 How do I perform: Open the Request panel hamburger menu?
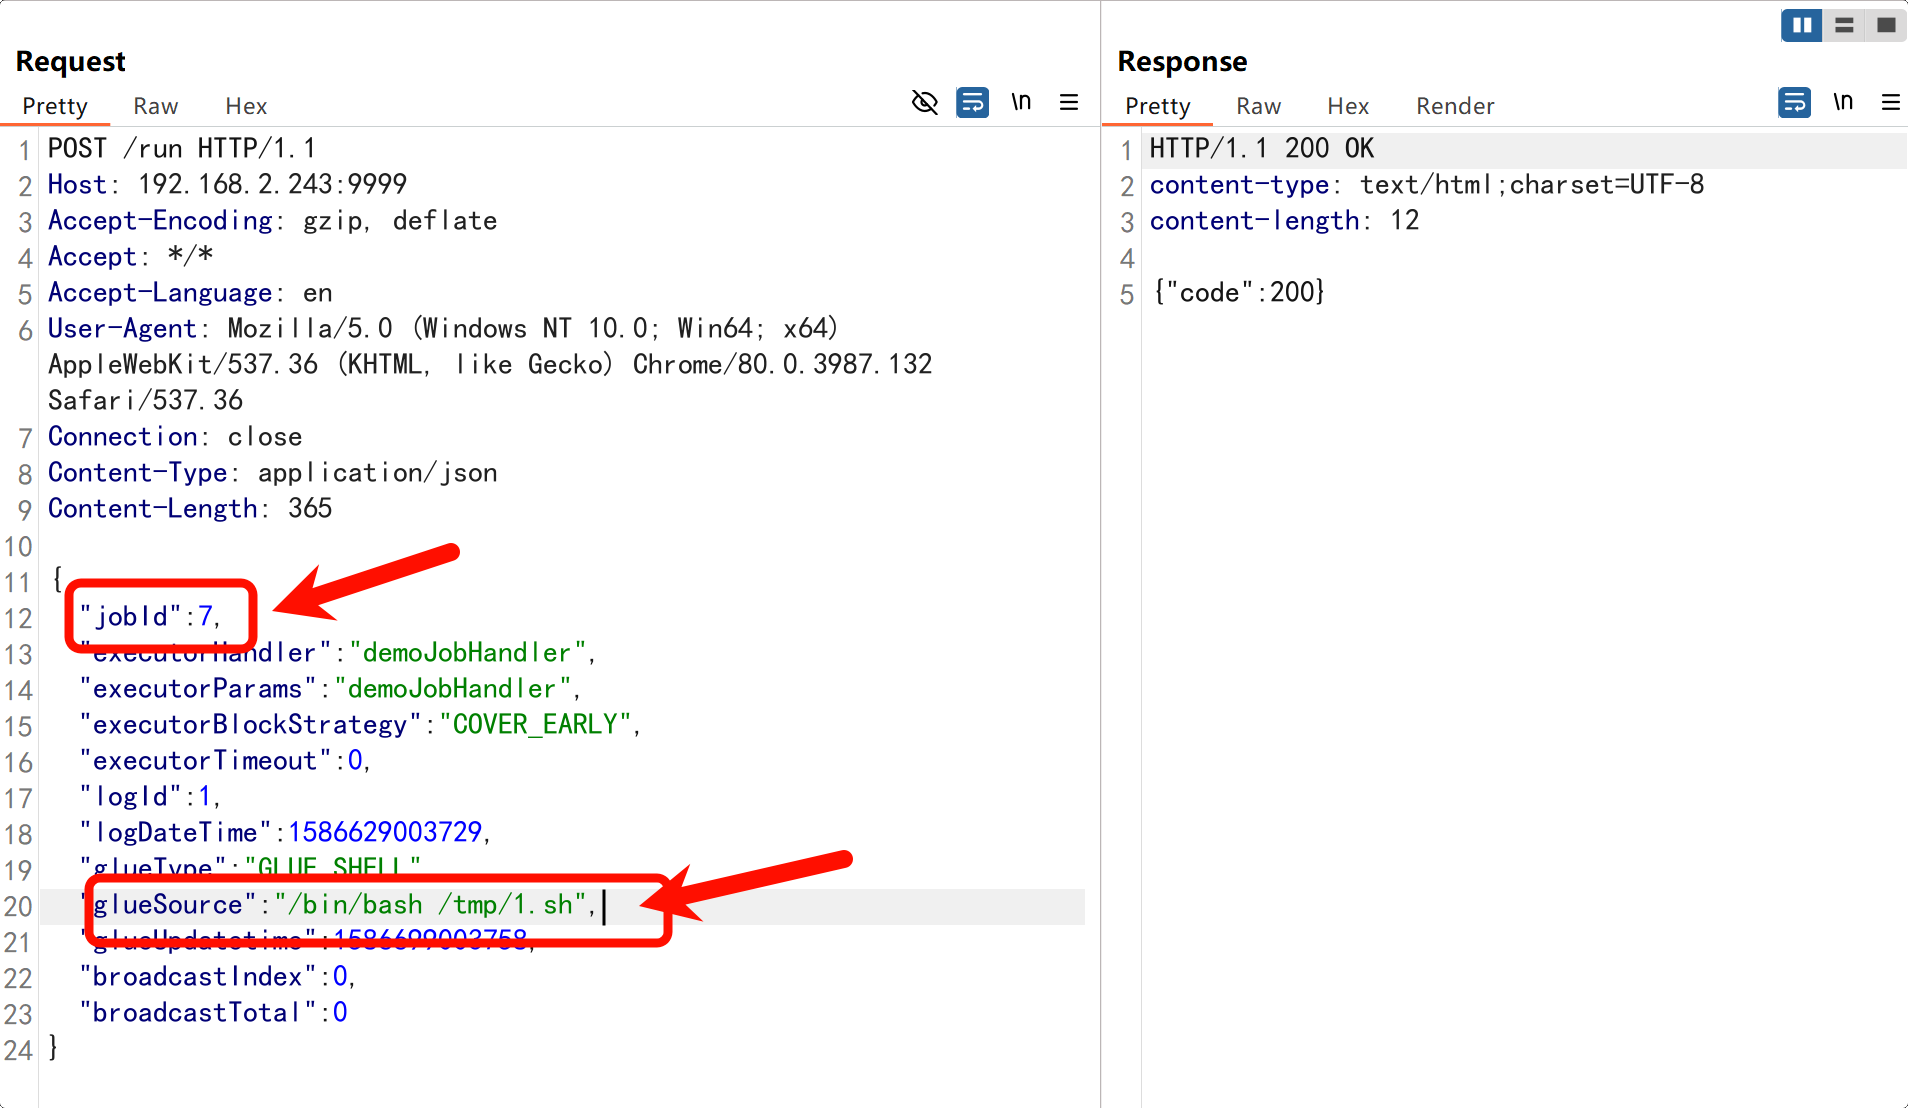[1069, 103]
